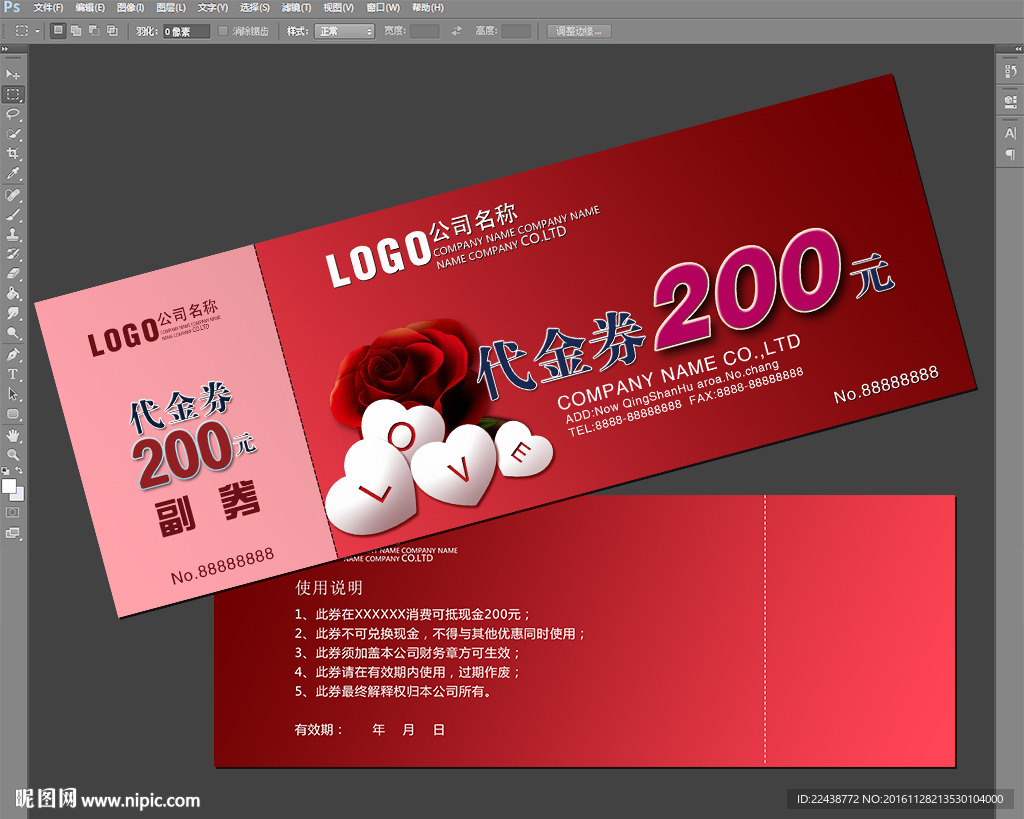Viewport: 1024px width, 819px height.
Task: Choose Subtract from Selection mode
Action: [94, 31]
